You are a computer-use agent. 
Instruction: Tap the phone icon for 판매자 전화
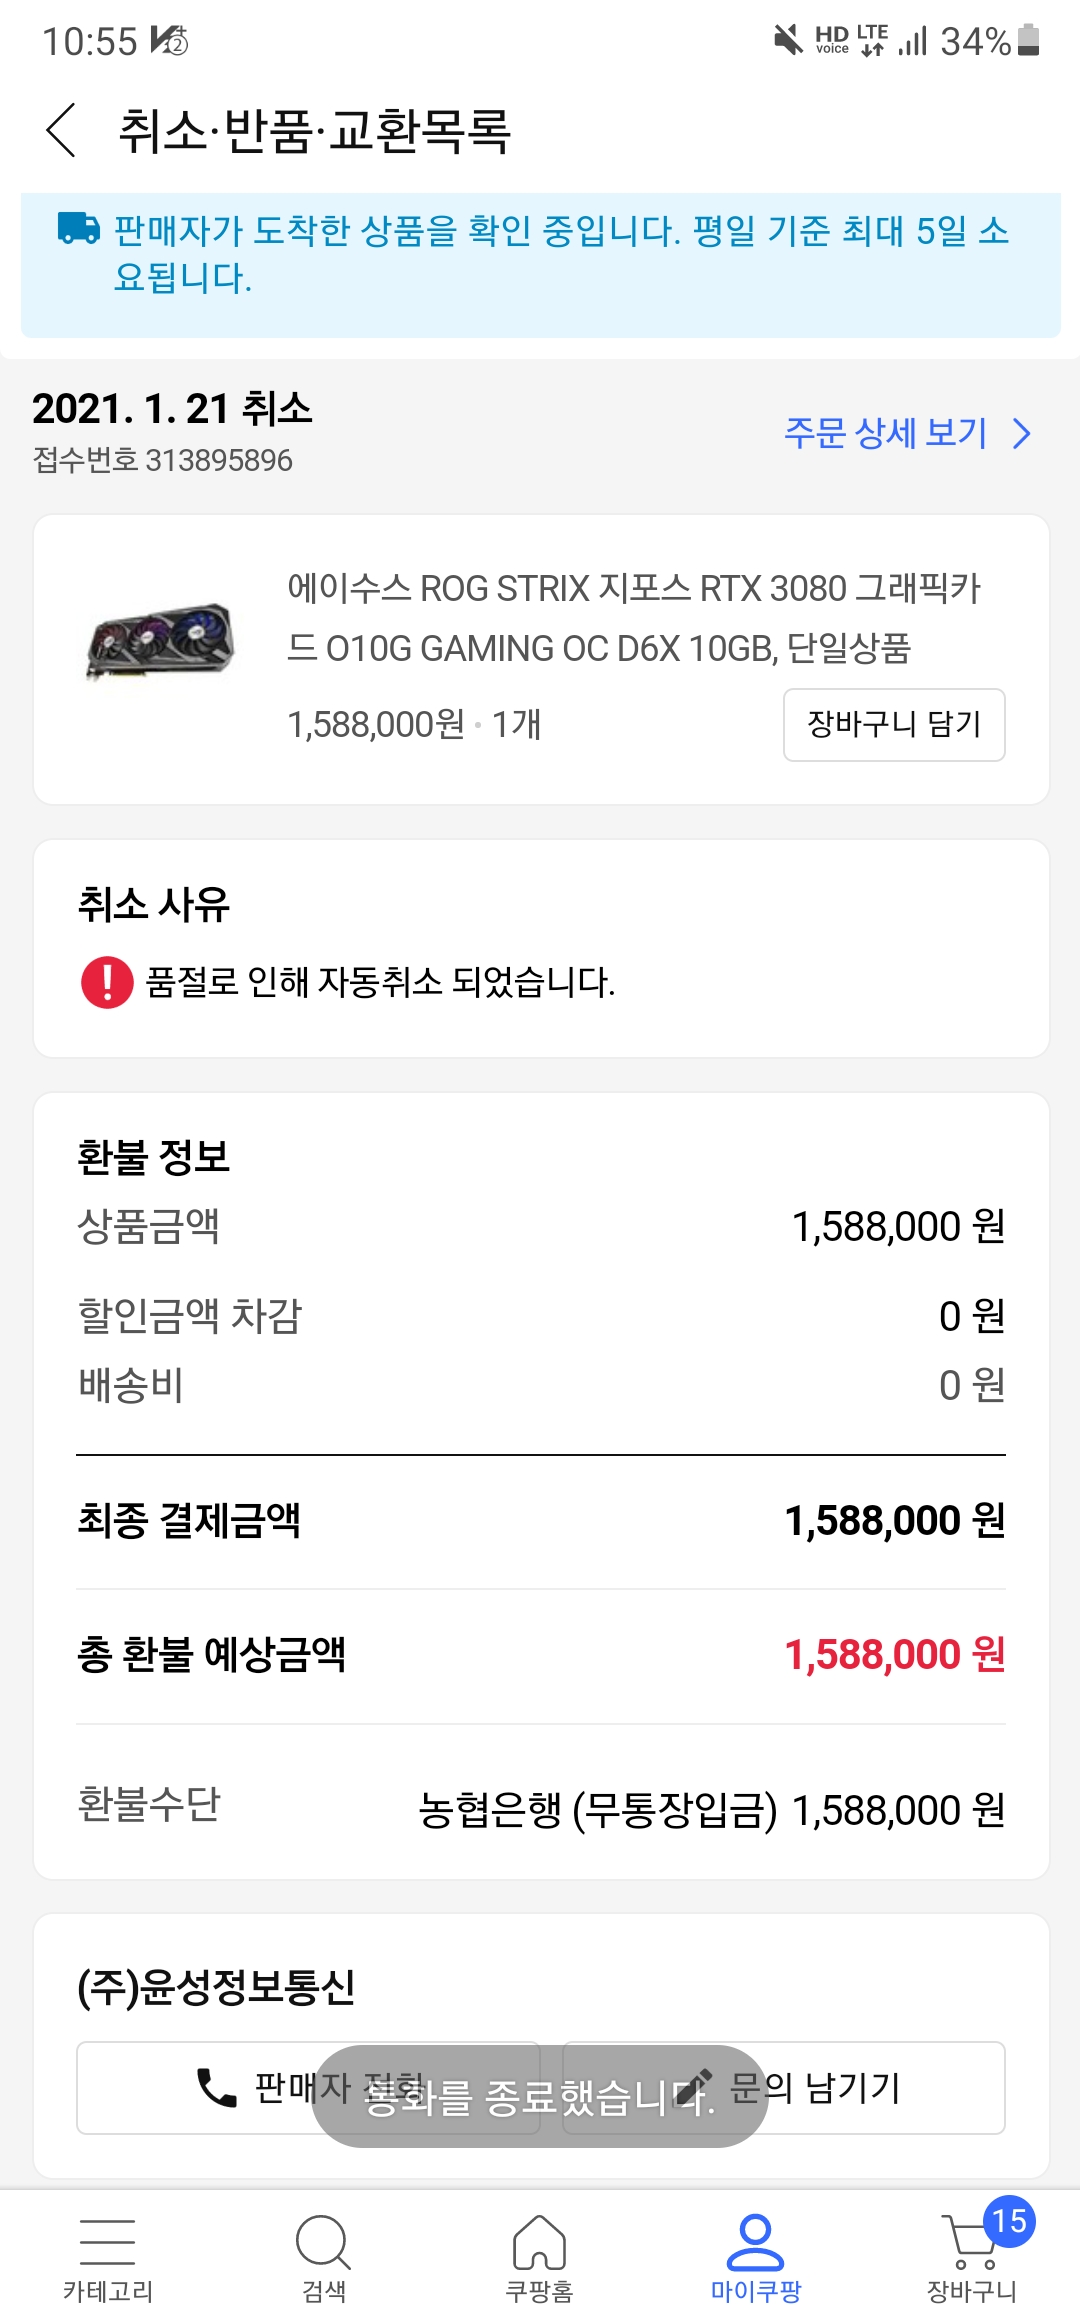coord(216,2088)
